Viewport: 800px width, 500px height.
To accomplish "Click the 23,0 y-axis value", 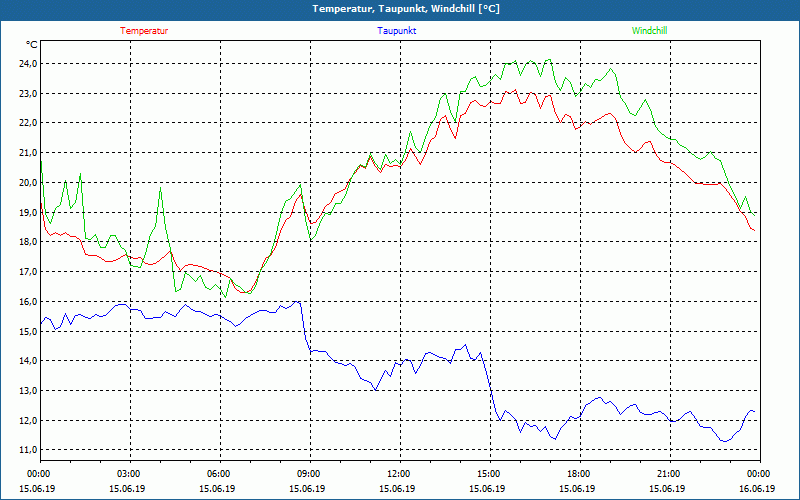I will (28, 93).
